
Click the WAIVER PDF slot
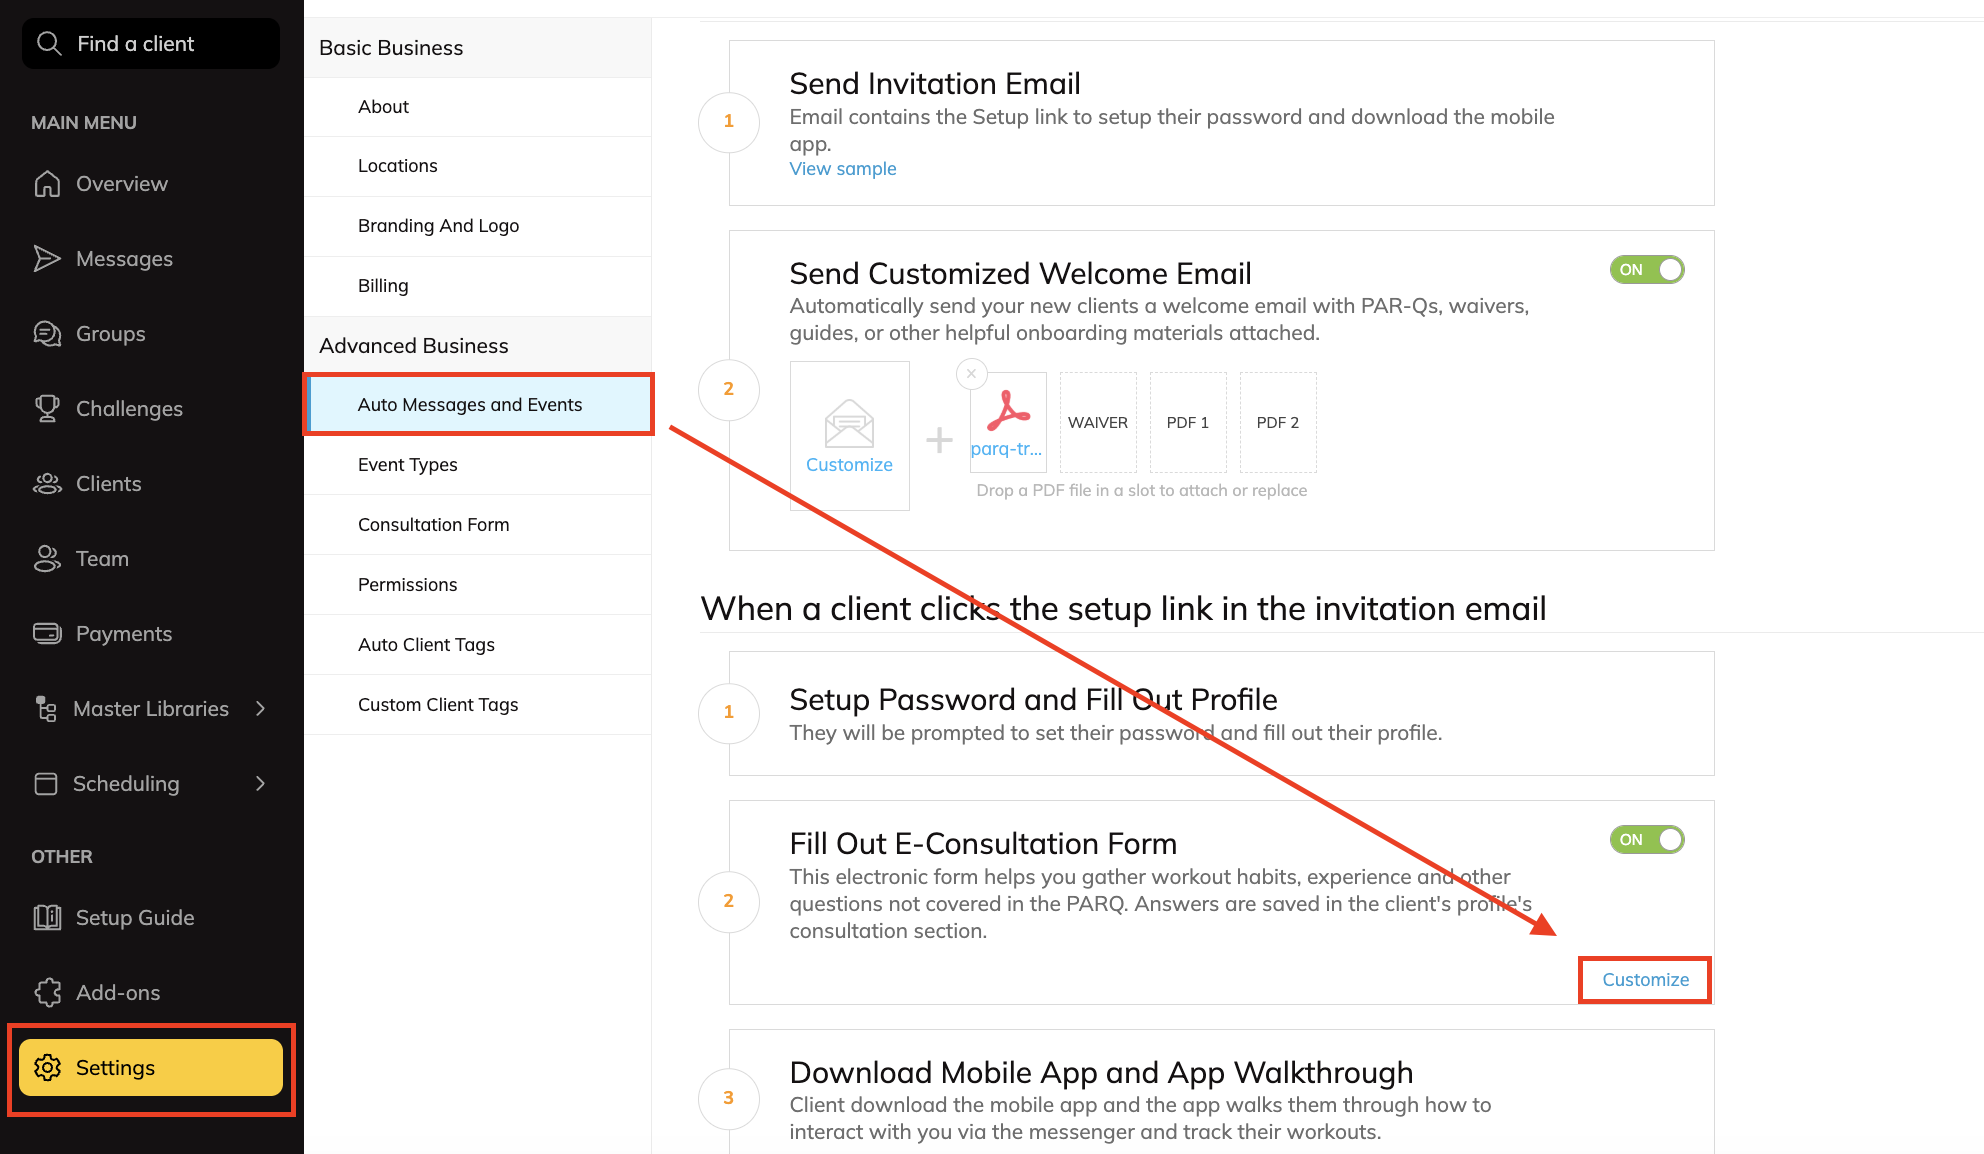point(1098,422)
